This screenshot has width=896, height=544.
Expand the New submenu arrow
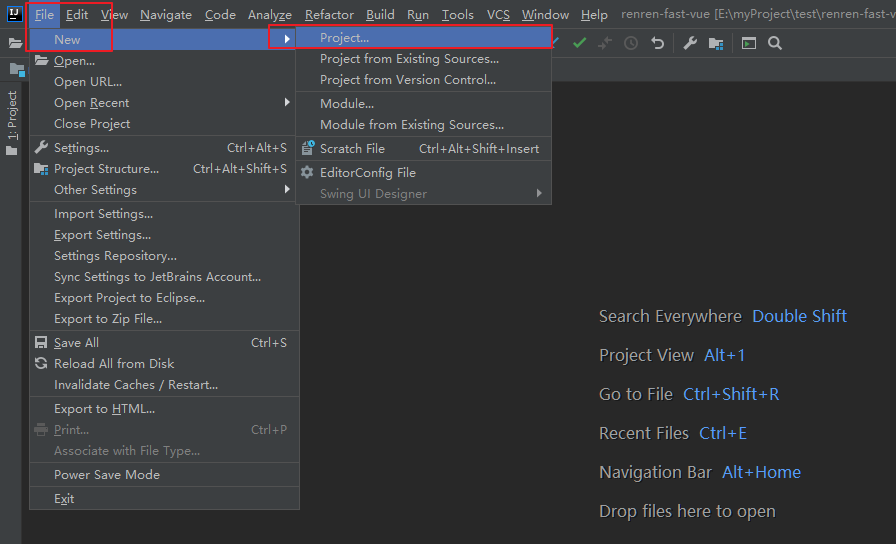tap(287, 39)
